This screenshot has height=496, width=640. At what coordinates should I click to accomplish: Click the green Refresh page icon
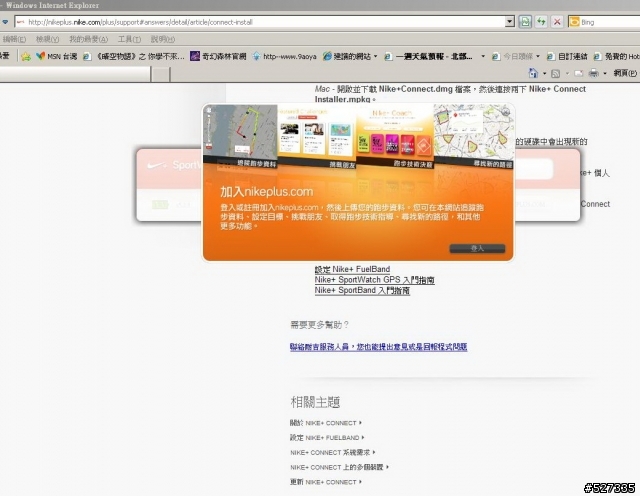pyautogui.click(x=525, y=22)
